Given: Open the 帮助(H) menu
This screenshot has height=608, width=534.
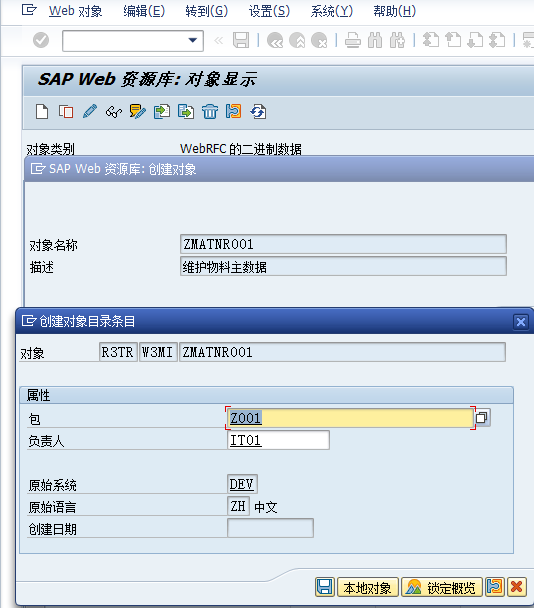Looking at the screenshot, I should [x=394, y=11].
